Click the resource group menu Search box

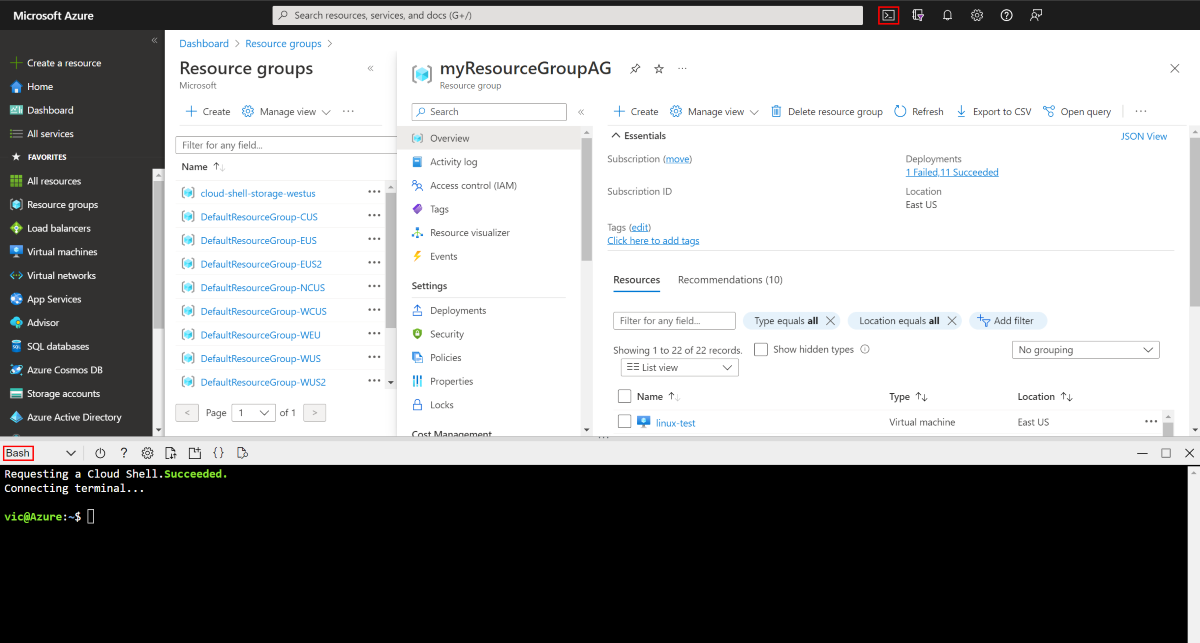pyautogui.click(x=489, y=112)
